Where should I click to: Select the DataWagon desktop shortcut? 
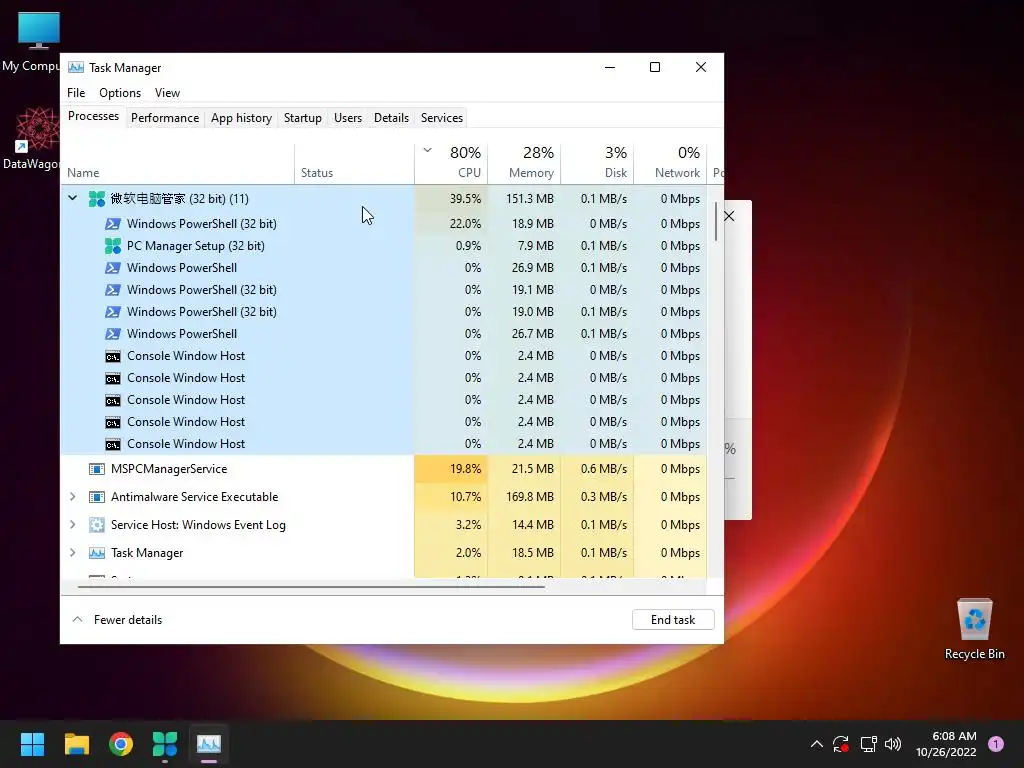(31, 138)
